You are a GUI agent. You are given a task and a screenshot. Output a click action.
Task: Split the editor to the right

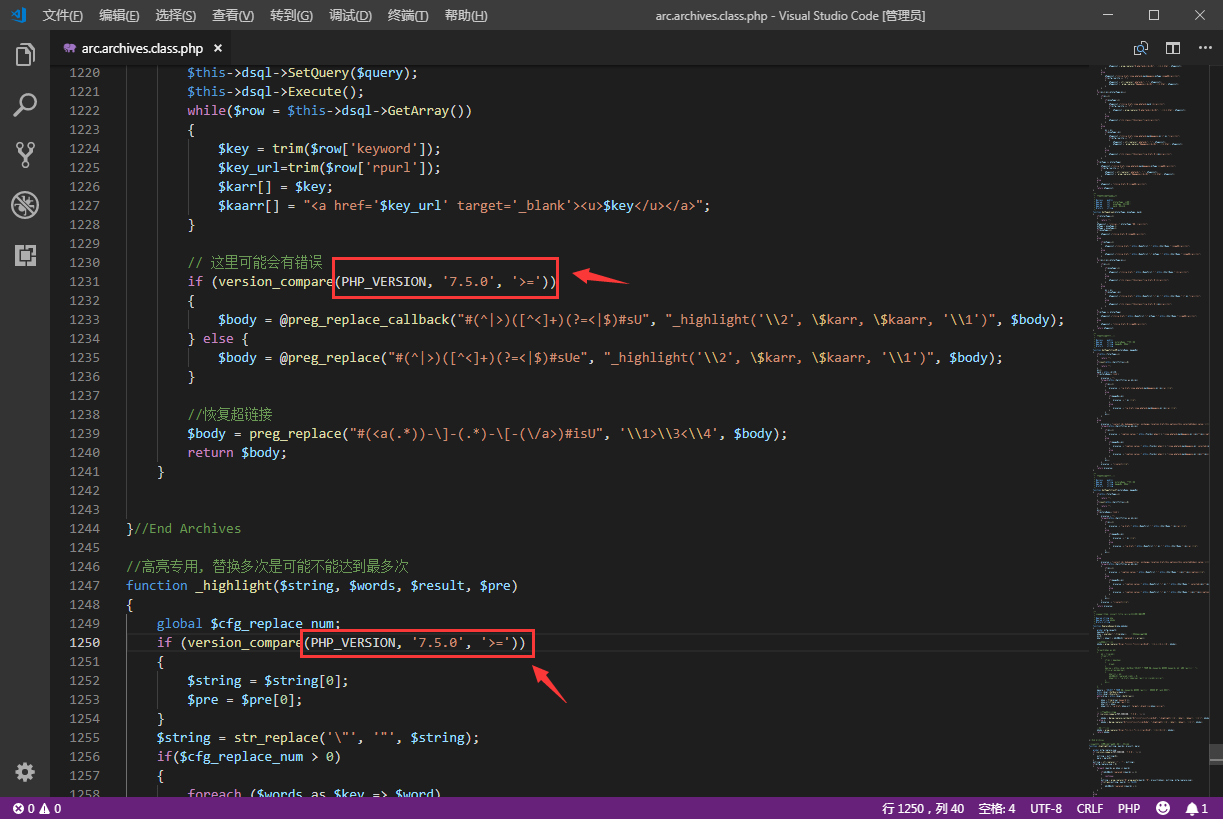click(1173, 48)
